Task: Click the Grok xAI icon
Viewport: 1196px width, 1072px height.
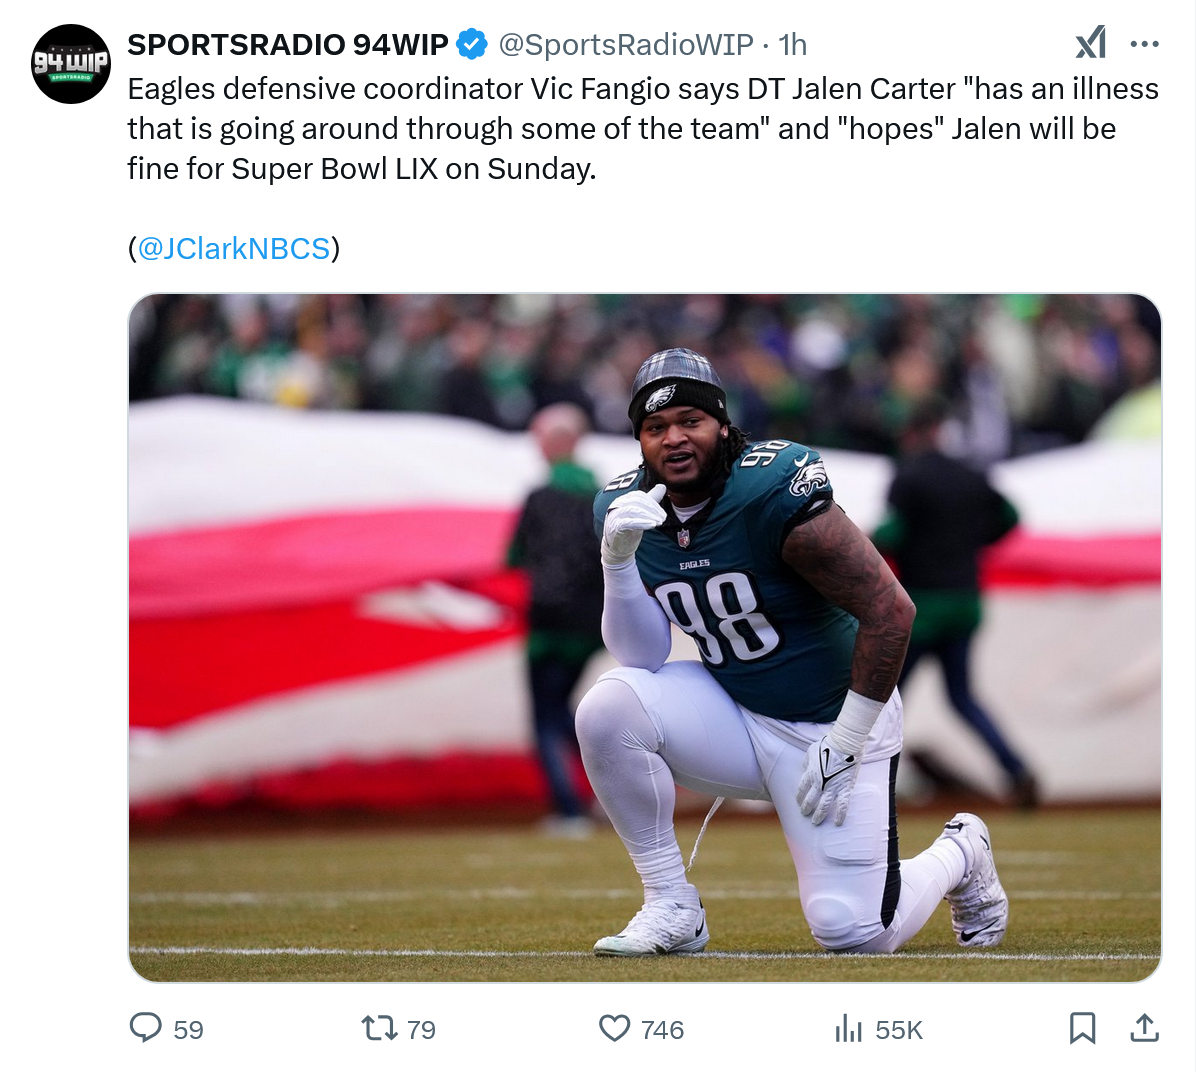Action: tap(1091, 43)
